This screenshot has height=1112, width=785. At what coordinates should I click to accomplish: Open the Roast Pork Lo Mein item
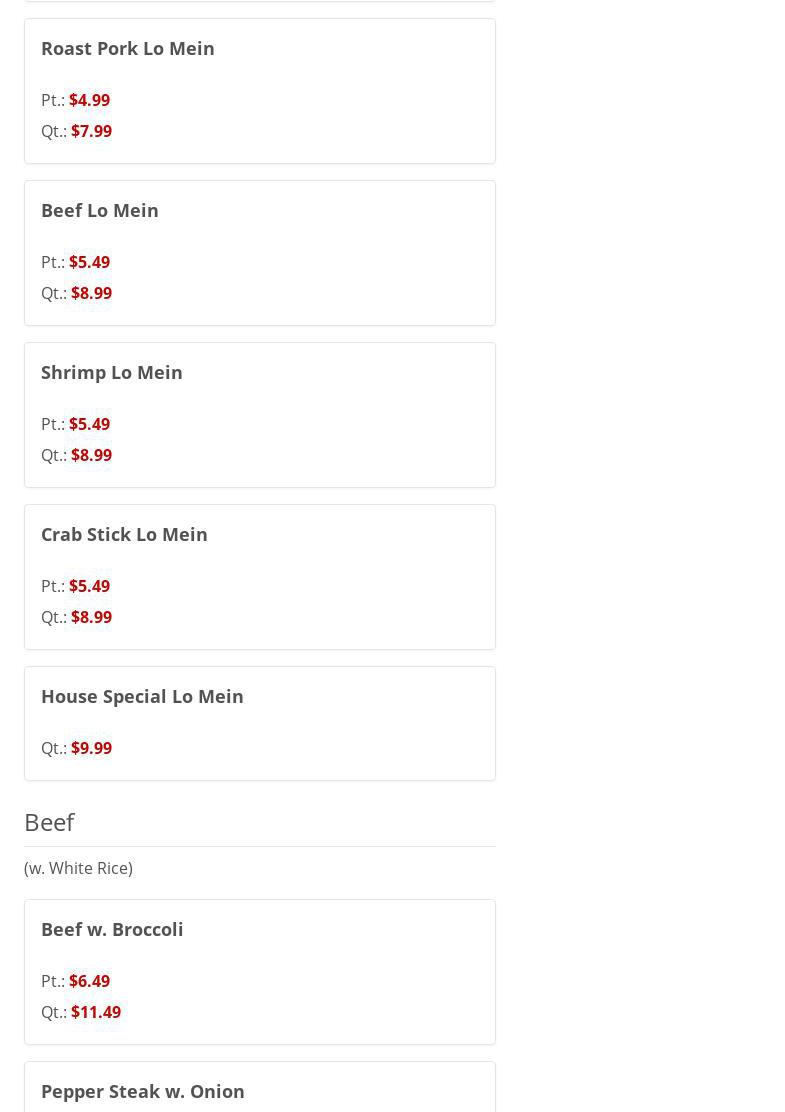click(x=128, y=48)
